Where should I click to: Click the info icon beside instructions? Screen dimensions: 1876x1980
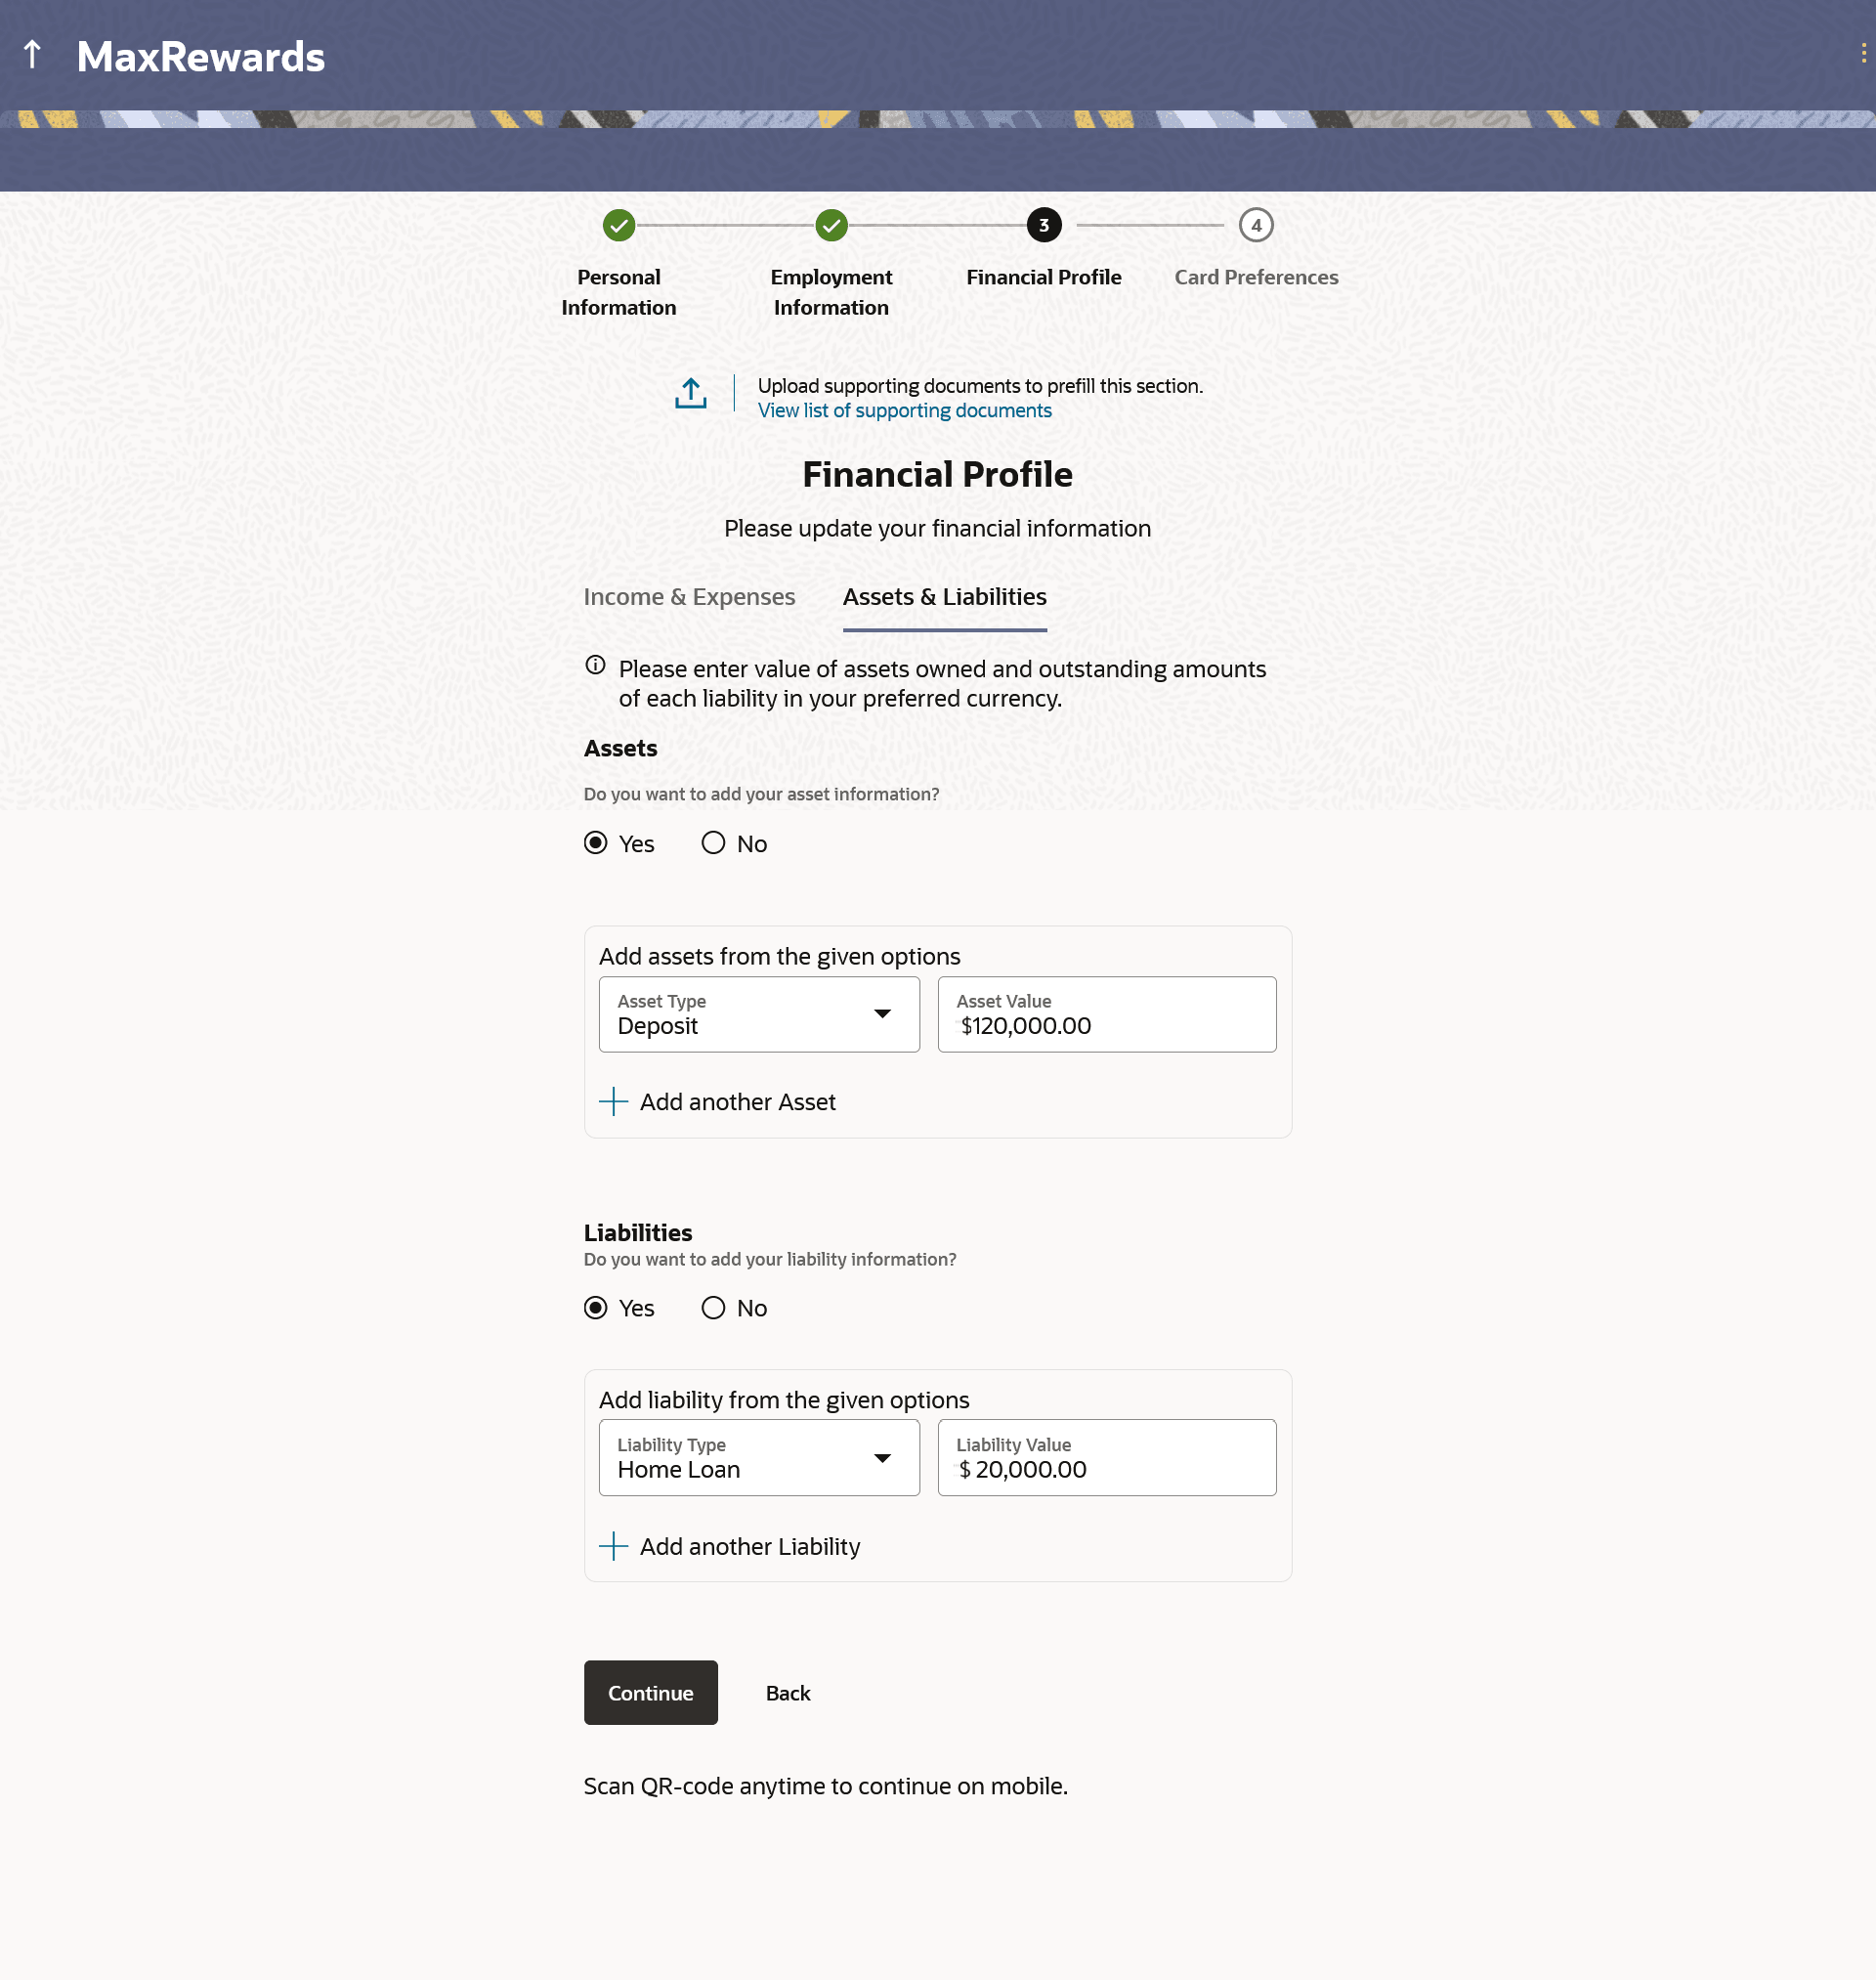[x=595, y=665]
